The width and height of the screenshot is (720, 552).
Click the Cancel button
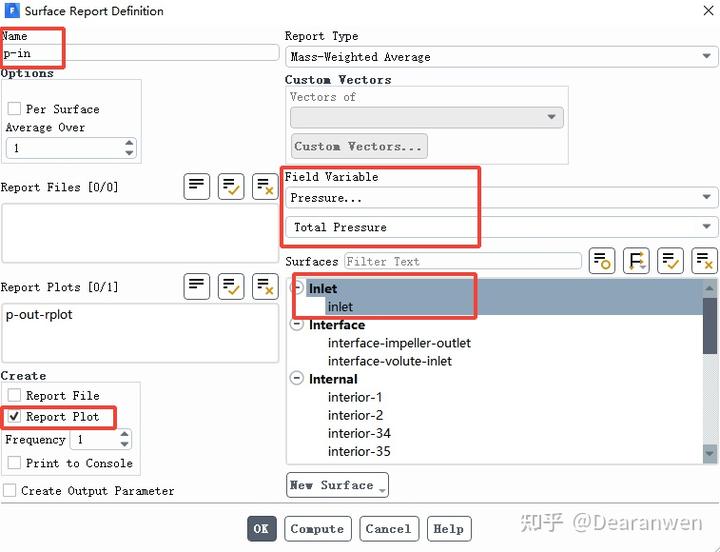pos(389,529)
